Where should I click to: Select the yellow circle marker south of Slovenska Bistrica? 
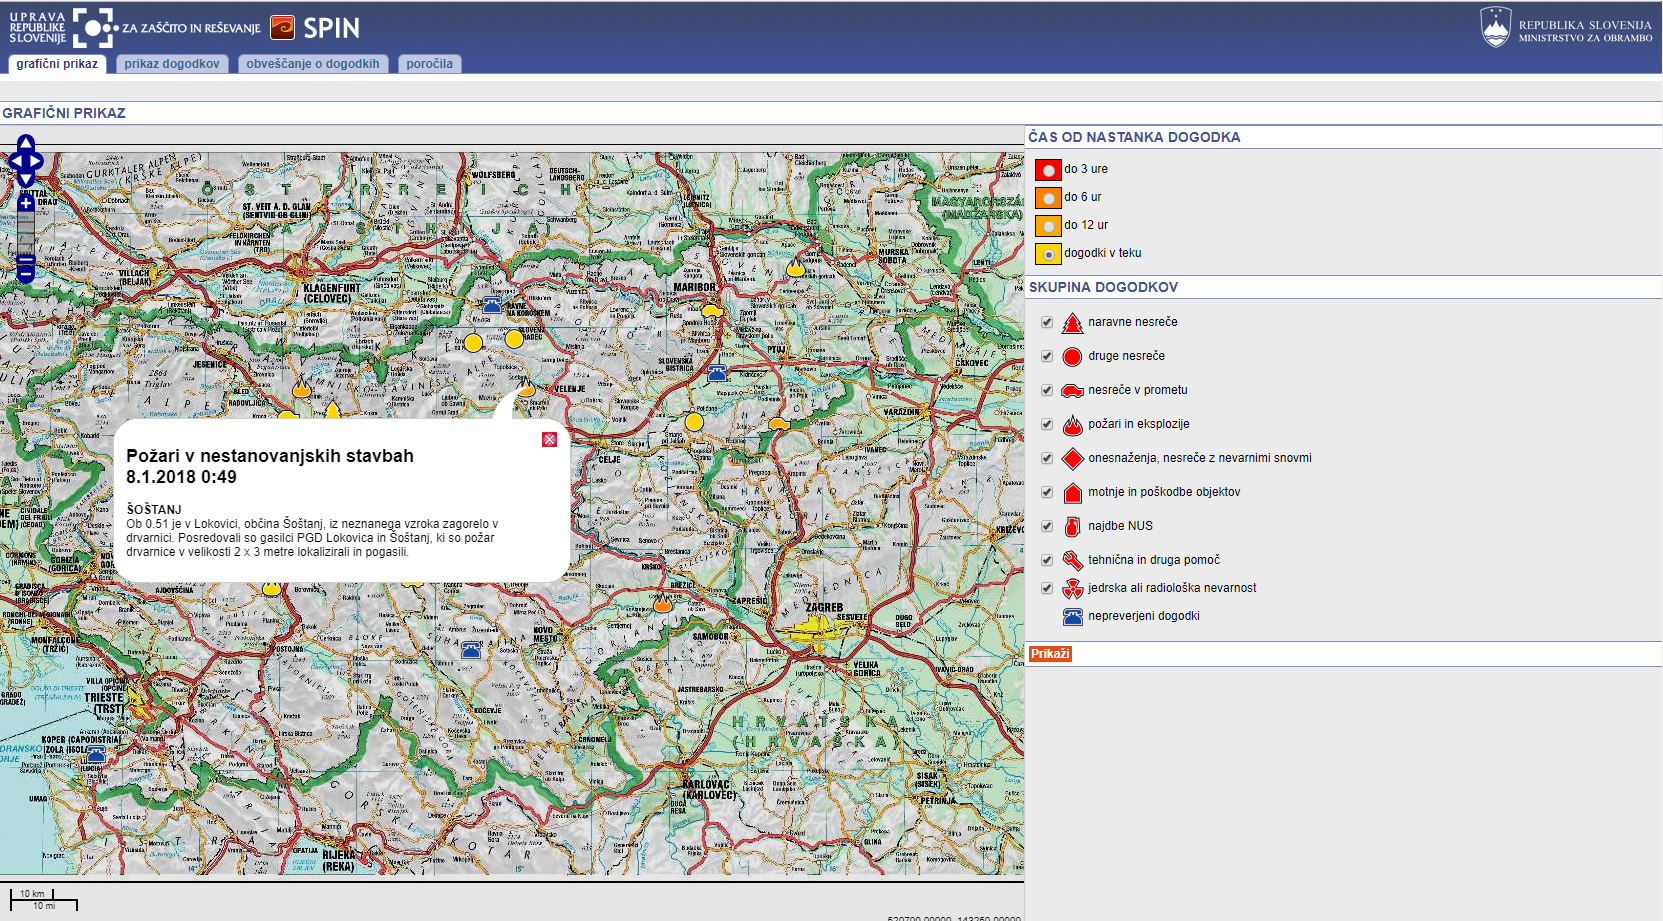click(694, 422)
